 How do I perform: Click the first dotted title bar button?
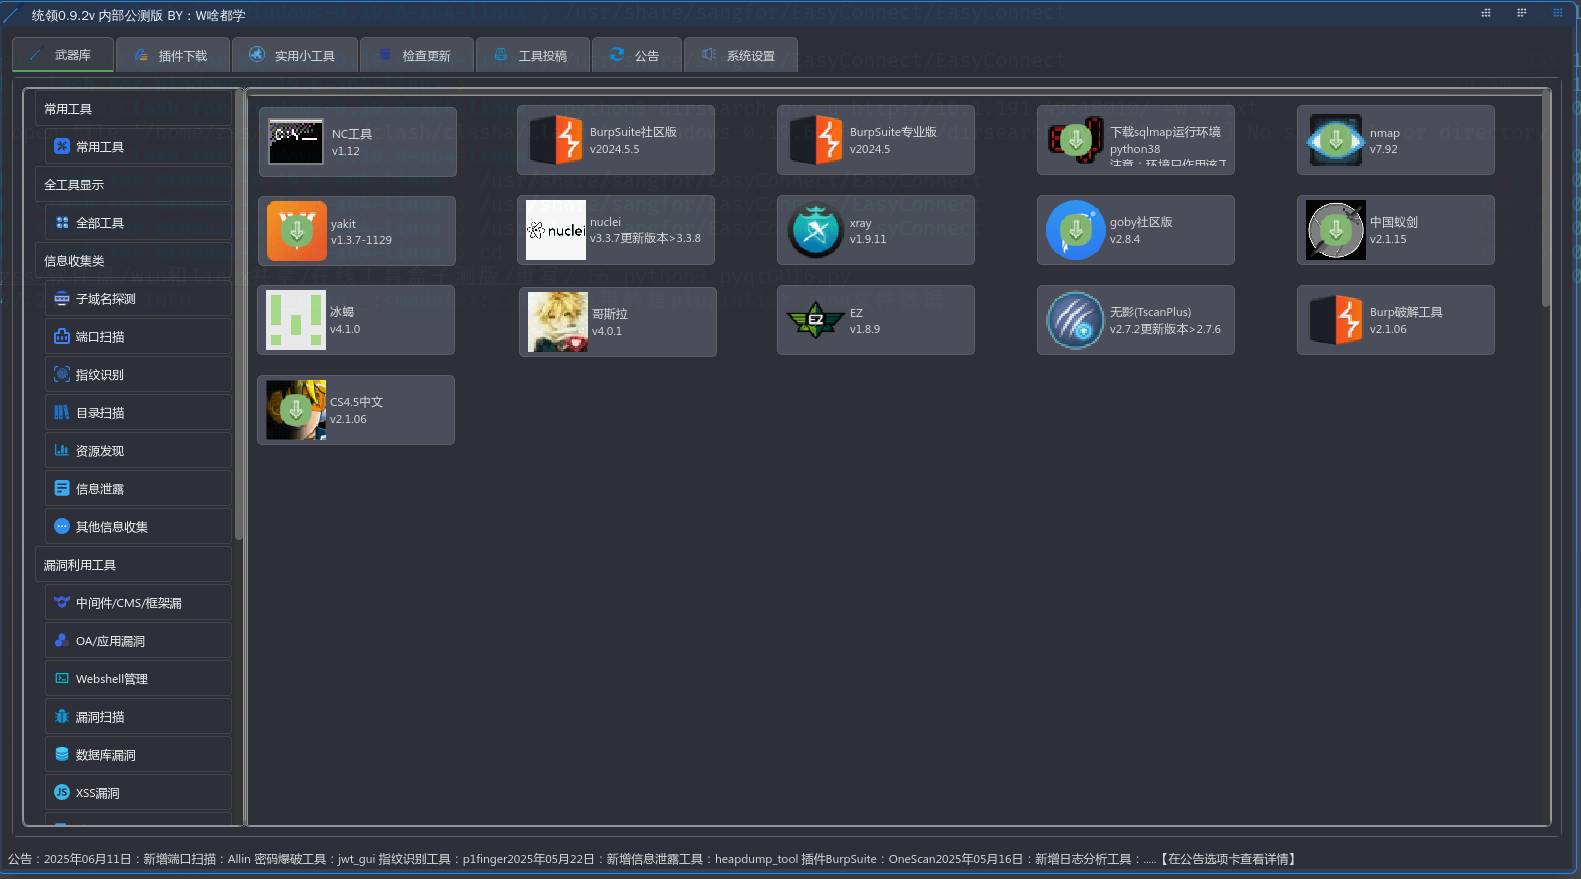pos(1486,13)
